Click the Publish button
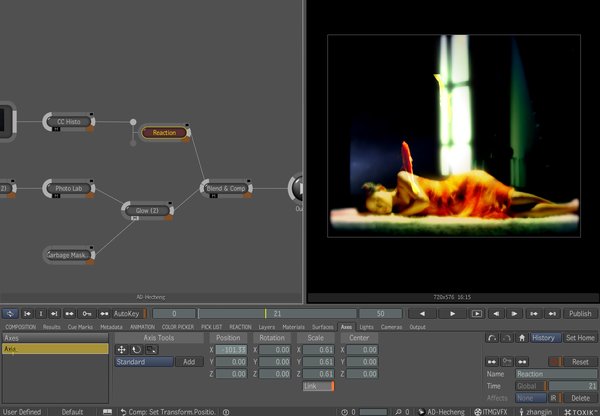This screenshot has height=416, width=600. pos(579,313)
